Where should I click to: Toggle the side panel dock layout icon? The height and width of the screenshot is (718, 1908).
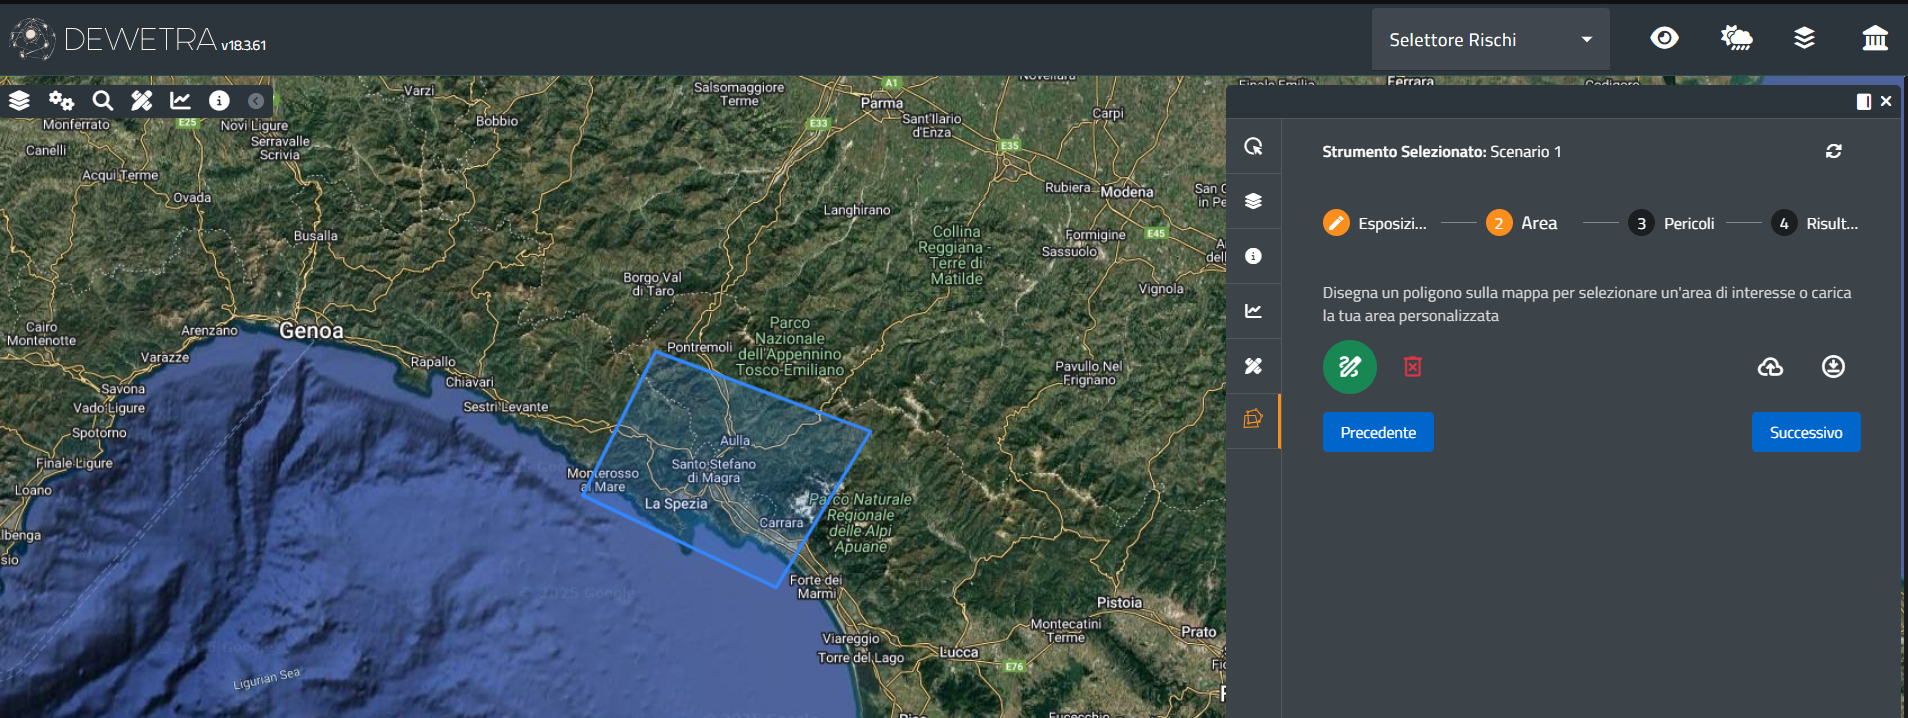tap(1863, 102)
